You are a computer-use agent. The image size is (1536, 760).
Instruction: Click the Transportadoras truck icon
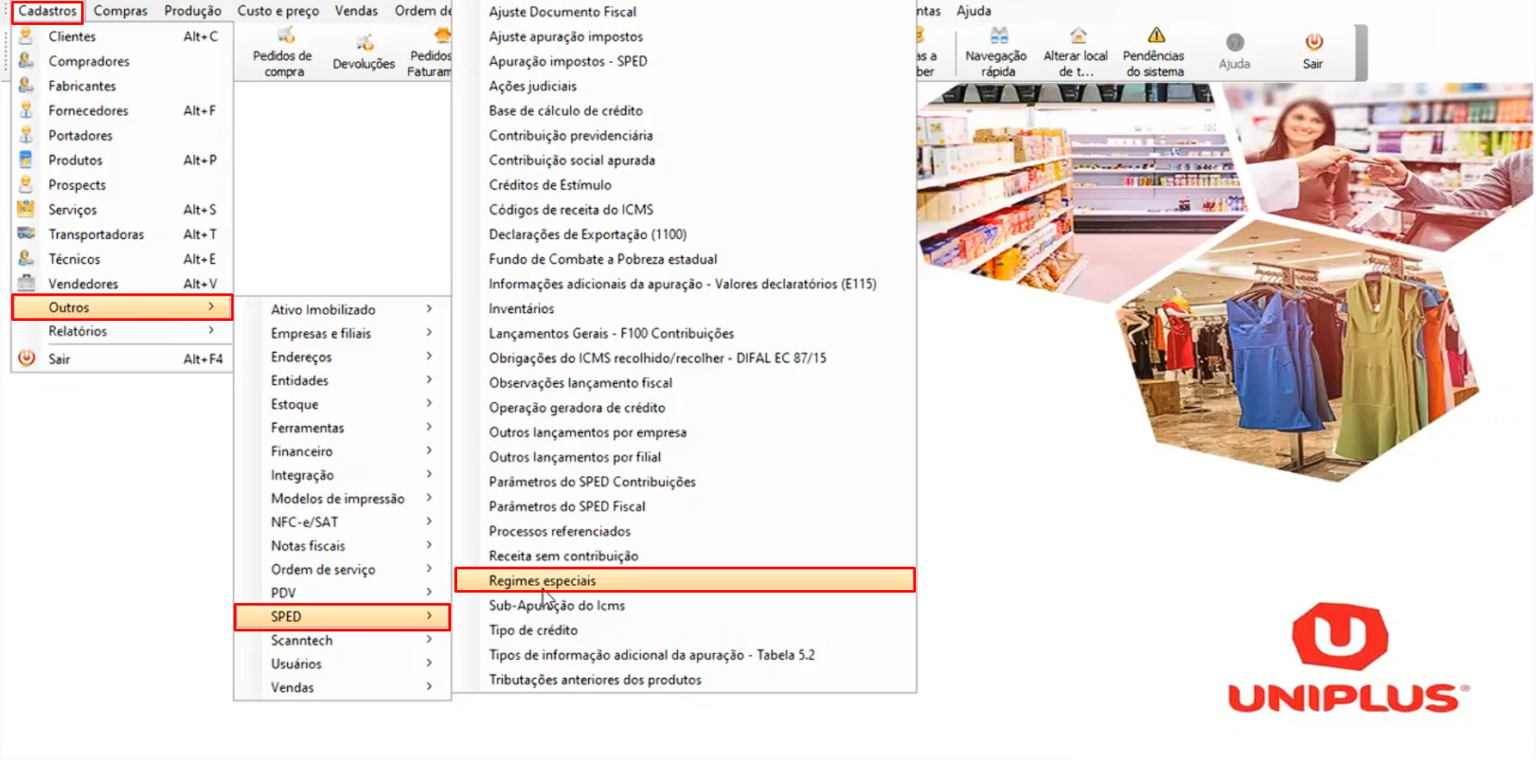[26, 234]
